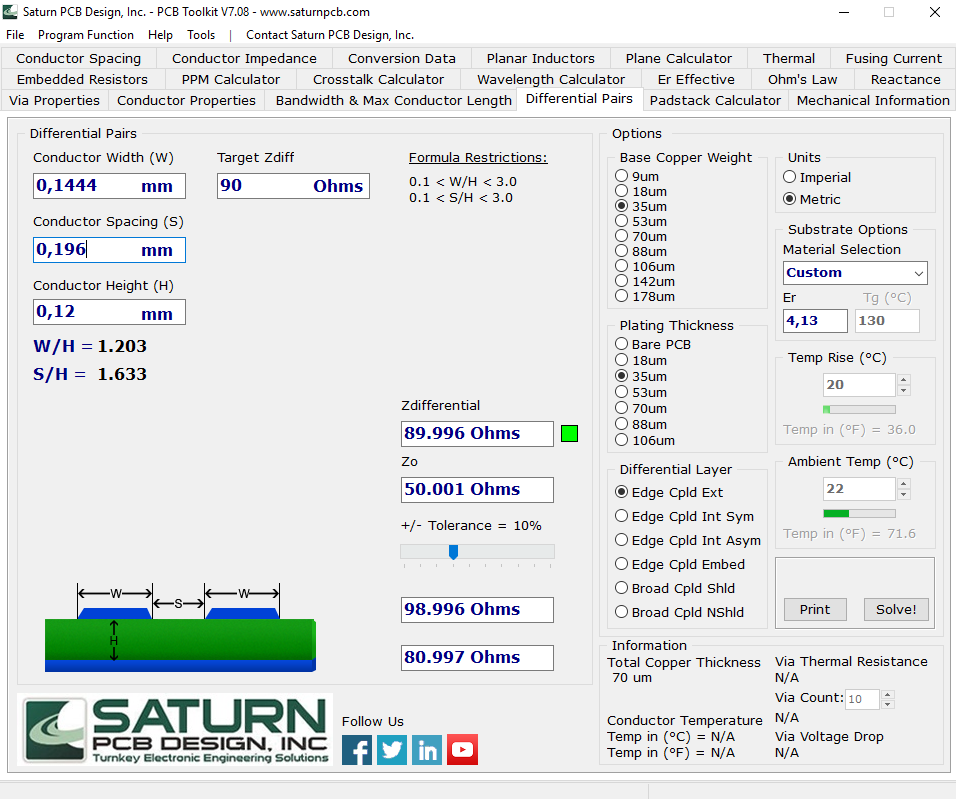
Task: Switch to Conductor Impedance tab
Action: tap(244, 59)
